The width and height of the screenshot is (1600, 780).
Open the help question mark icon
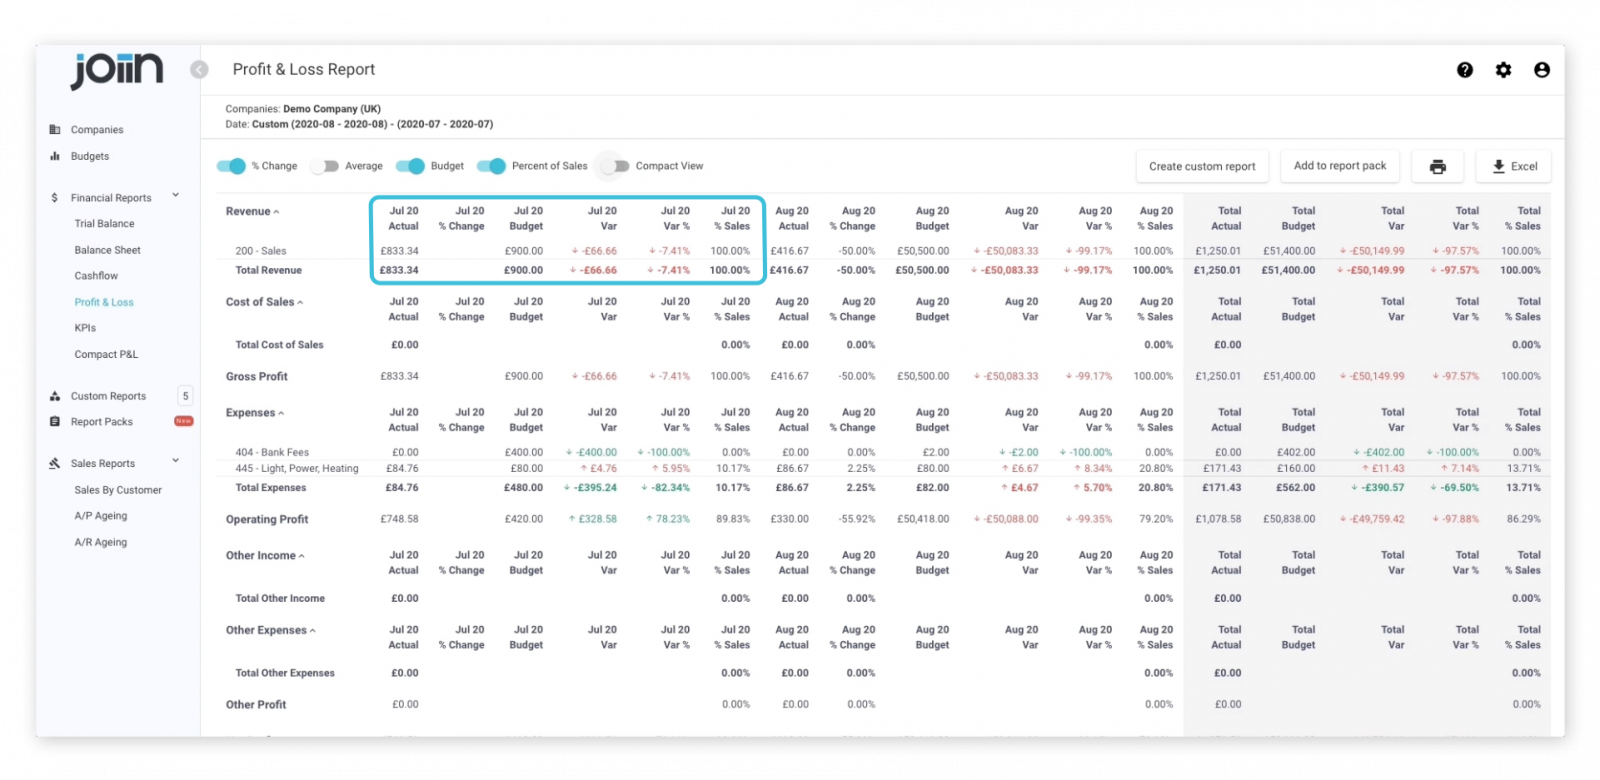click(1464, 70)
